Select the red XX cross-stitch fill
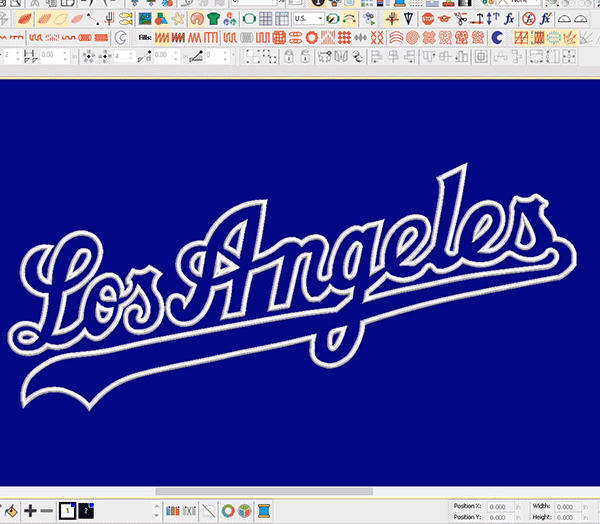 coord(377,38)
